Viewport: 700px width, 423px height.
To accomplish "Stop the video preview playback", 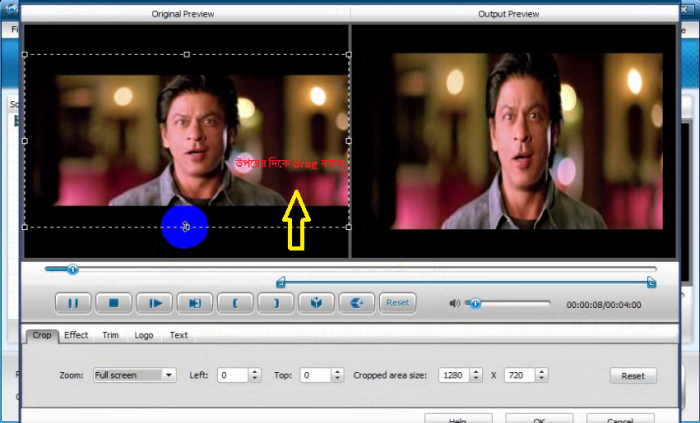I will pyautogui.click(x=114, y=303).
